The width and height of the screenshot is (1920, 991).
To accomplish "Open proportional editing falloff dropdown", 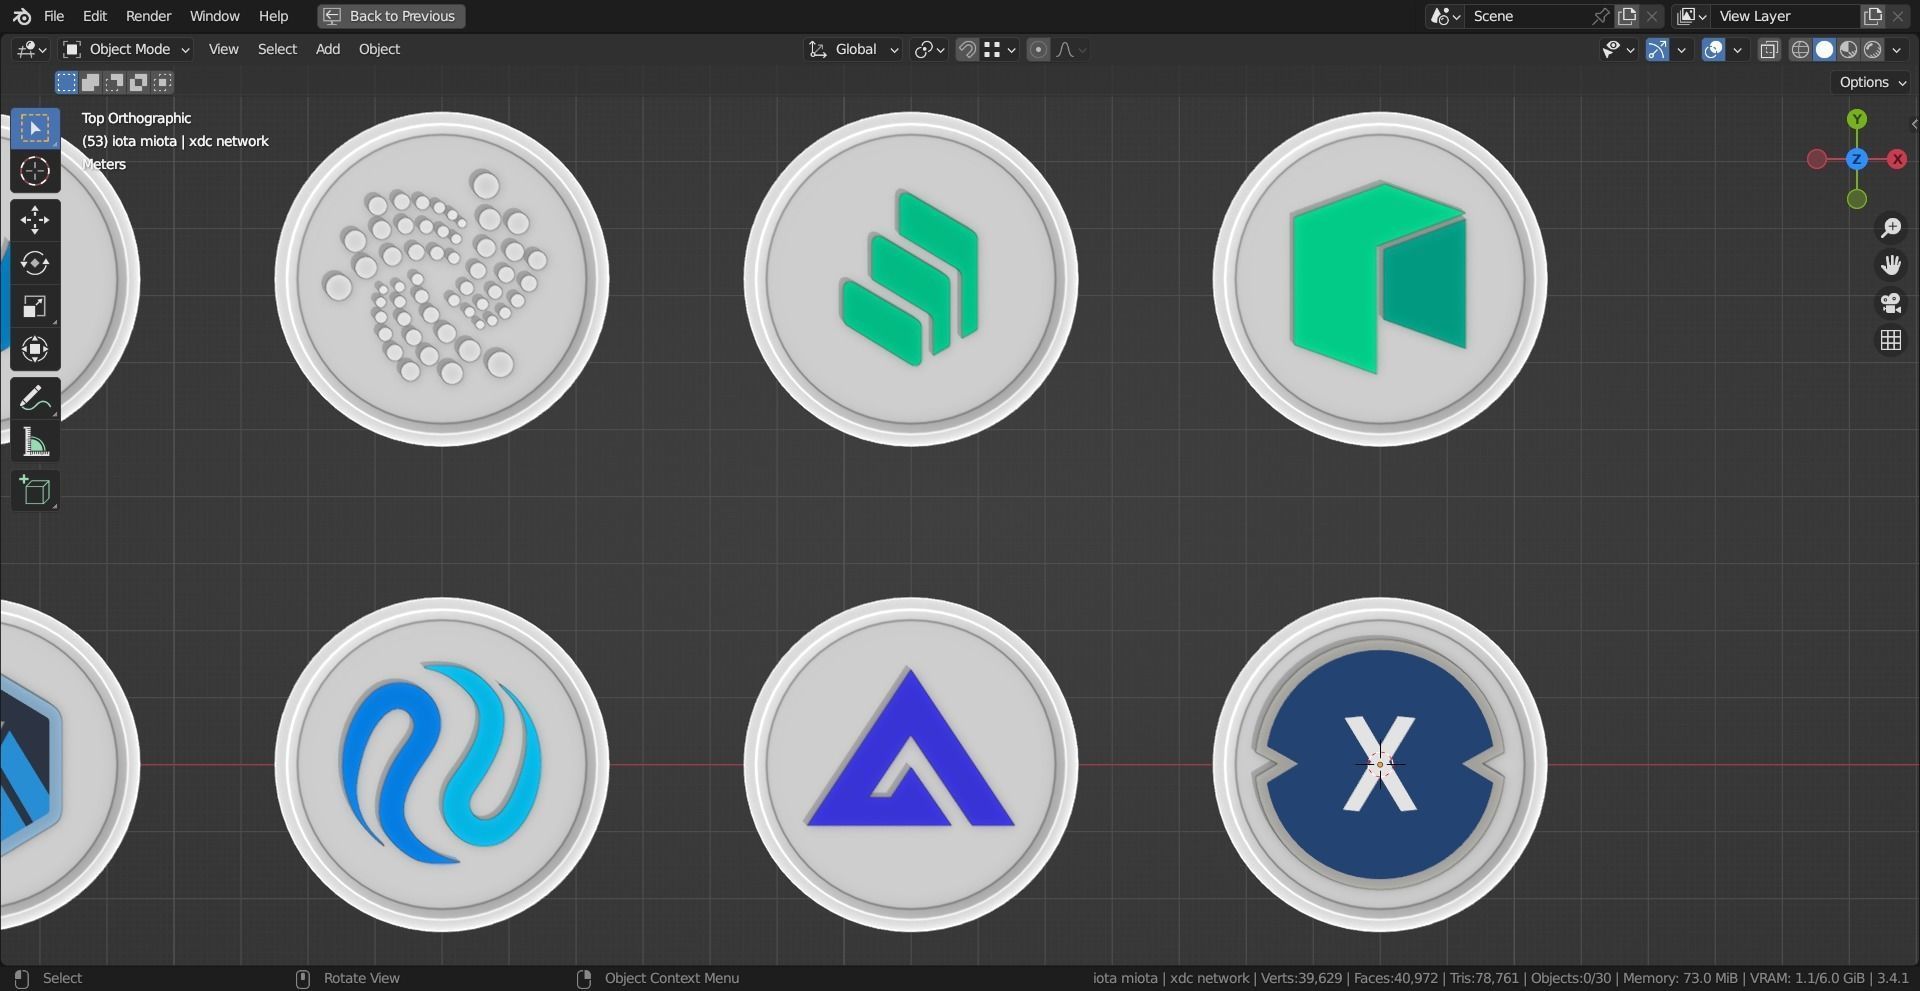I will point(1070,49).
